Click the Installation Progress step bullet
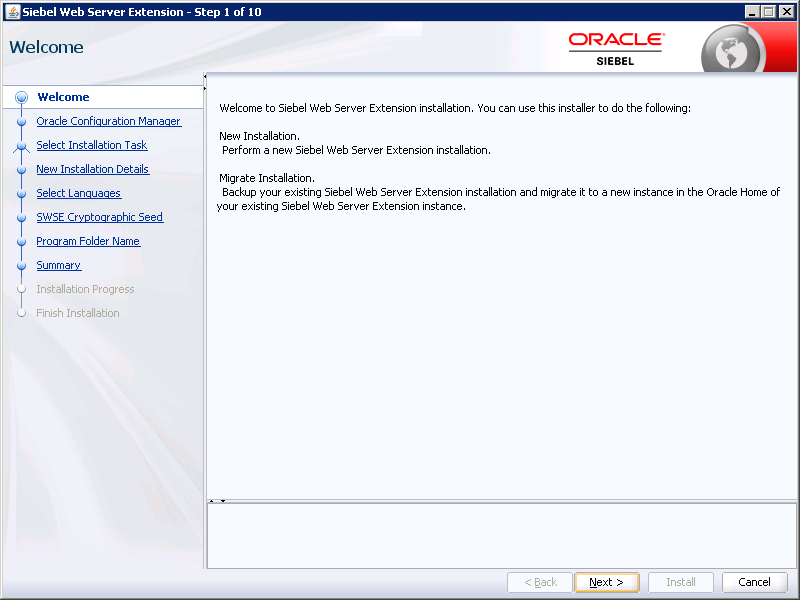 pyautogui.click(x=21, y=289)
